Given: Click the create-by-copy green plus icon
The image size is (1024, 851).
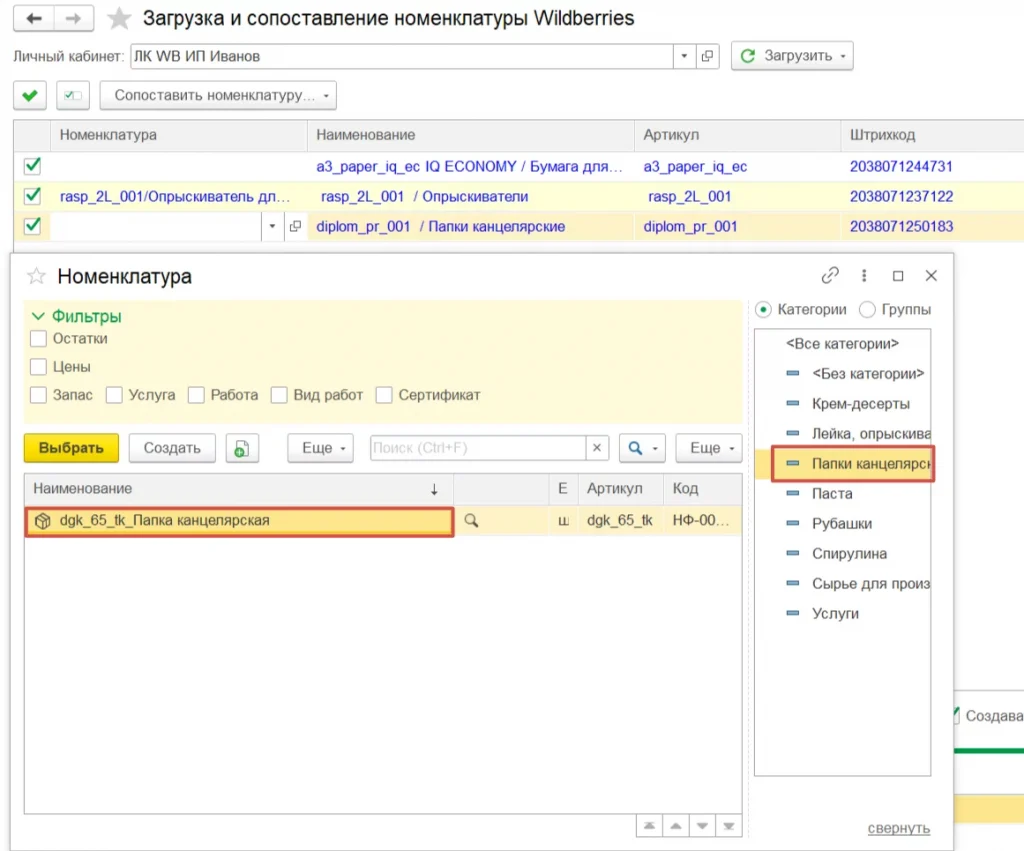Looking at the screenshot, I should click(x=241, y=448).
